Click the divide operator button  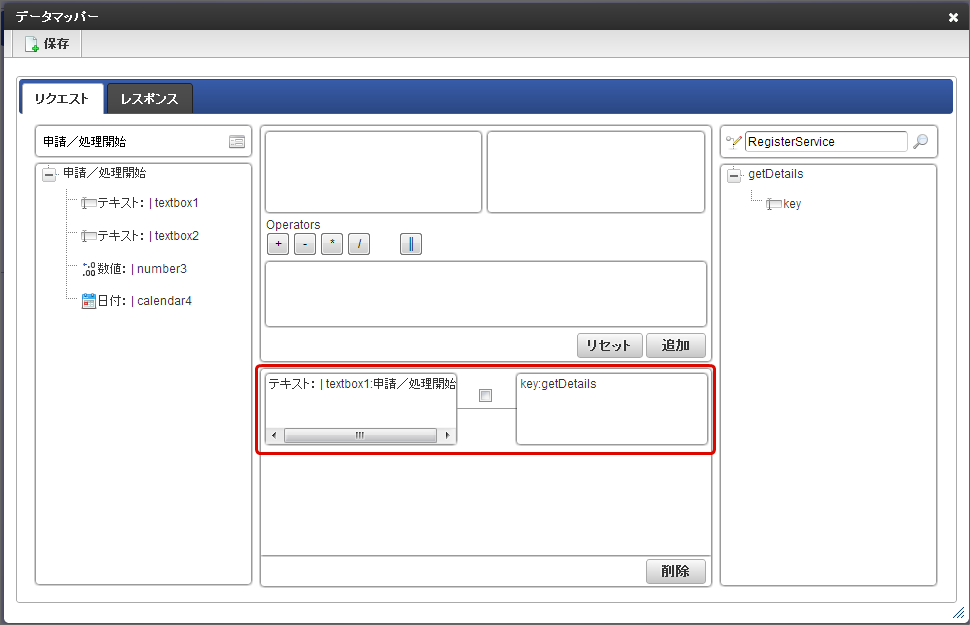coord(359,244)
